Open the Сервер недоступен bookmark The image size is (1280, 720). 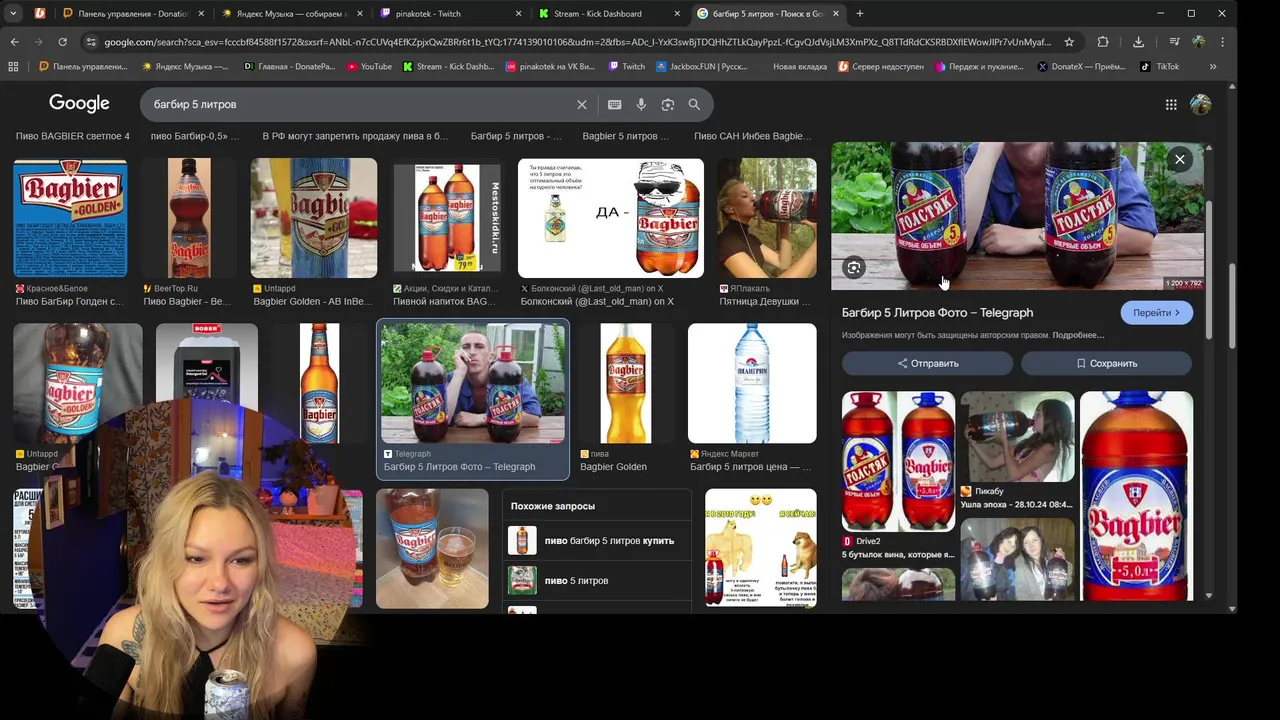(x=881, y=66)
